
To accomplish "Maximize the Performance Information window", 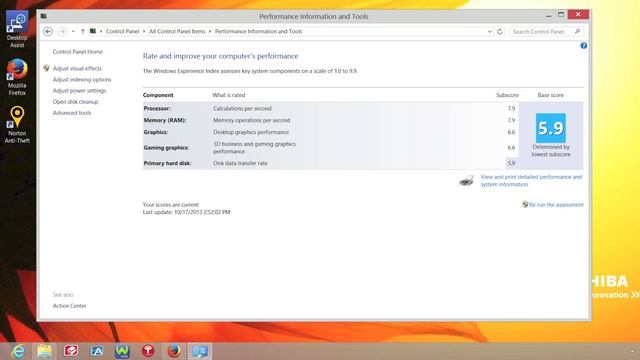I will 561,15.
